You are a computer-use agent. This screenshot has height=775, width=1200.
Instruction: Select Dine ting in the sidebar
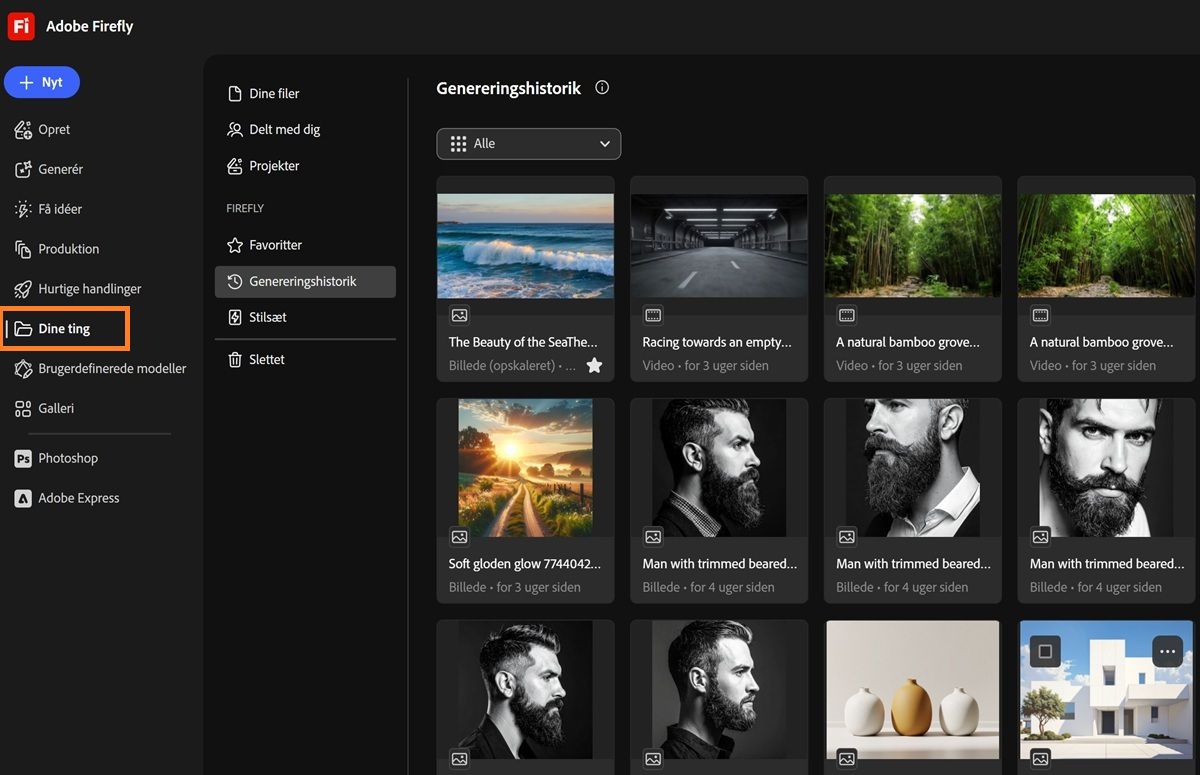click(x=65, y=329)
